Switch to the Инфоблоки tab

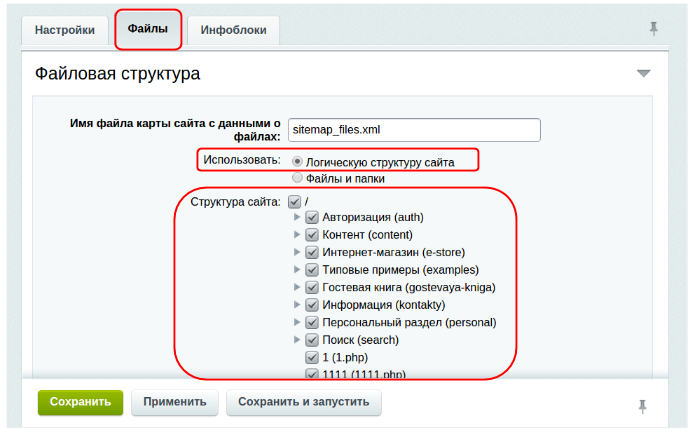click(x=233, y=30)
